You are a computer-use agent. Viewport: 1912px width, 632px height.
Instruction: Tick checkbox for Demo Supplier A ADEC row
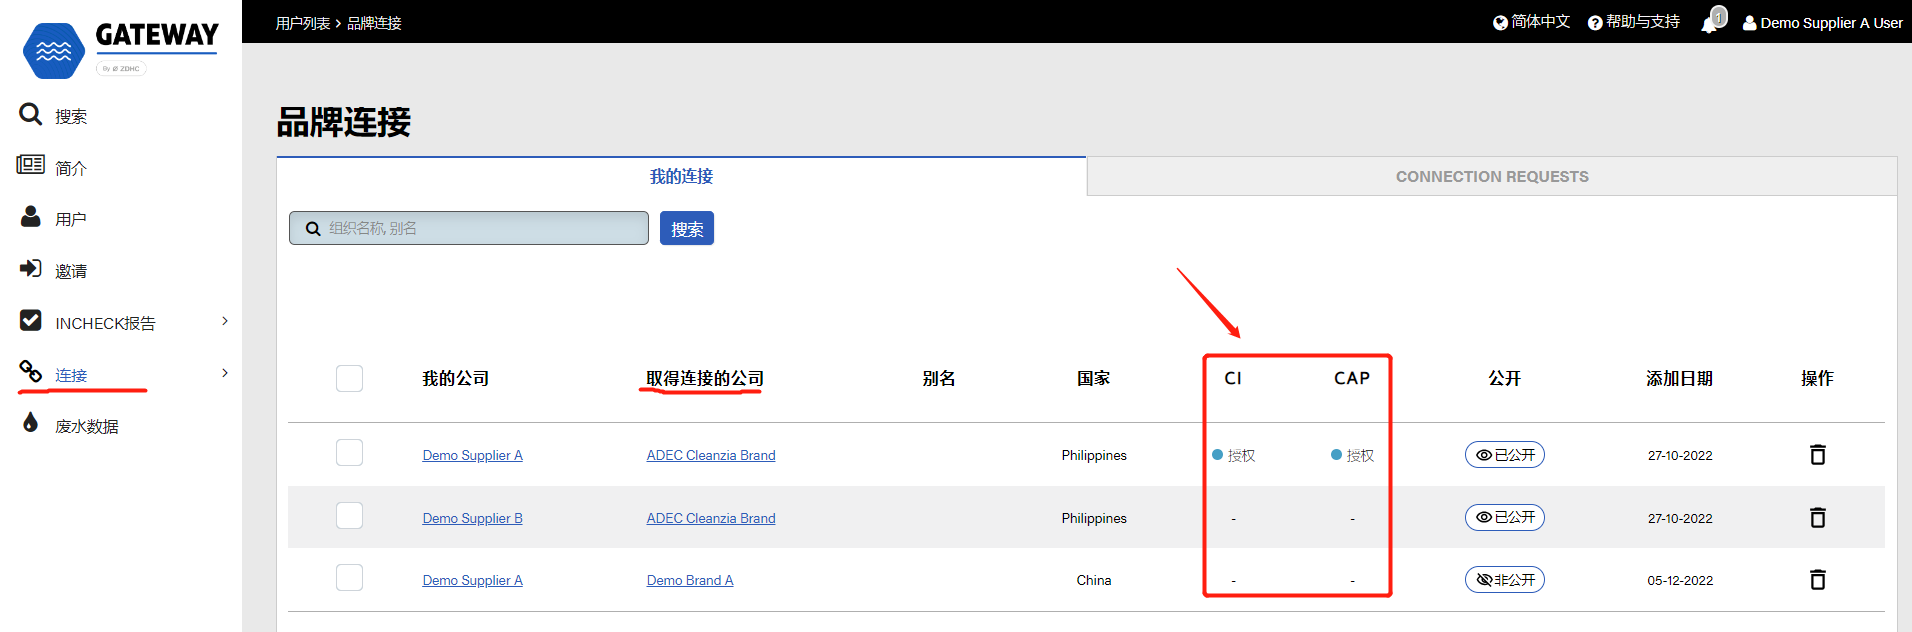coord(349,453)
